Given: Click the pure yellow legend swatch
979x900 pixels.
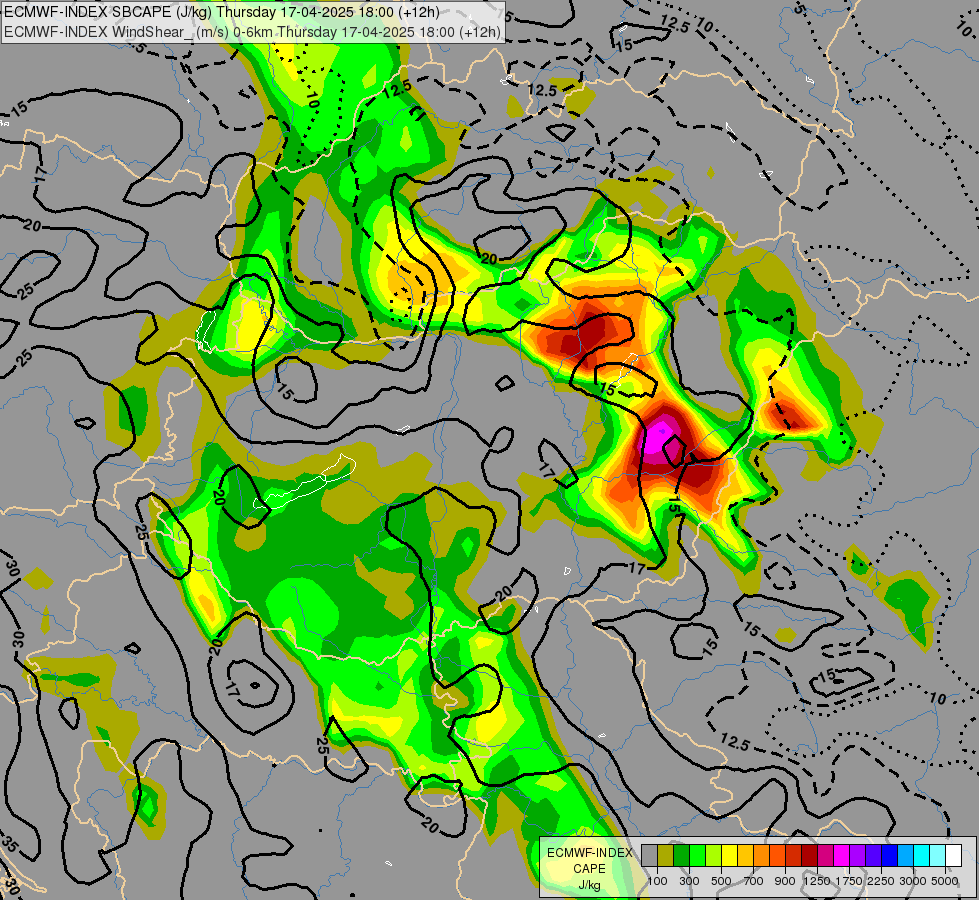Looking at the screenshot, I should point(729,855).
